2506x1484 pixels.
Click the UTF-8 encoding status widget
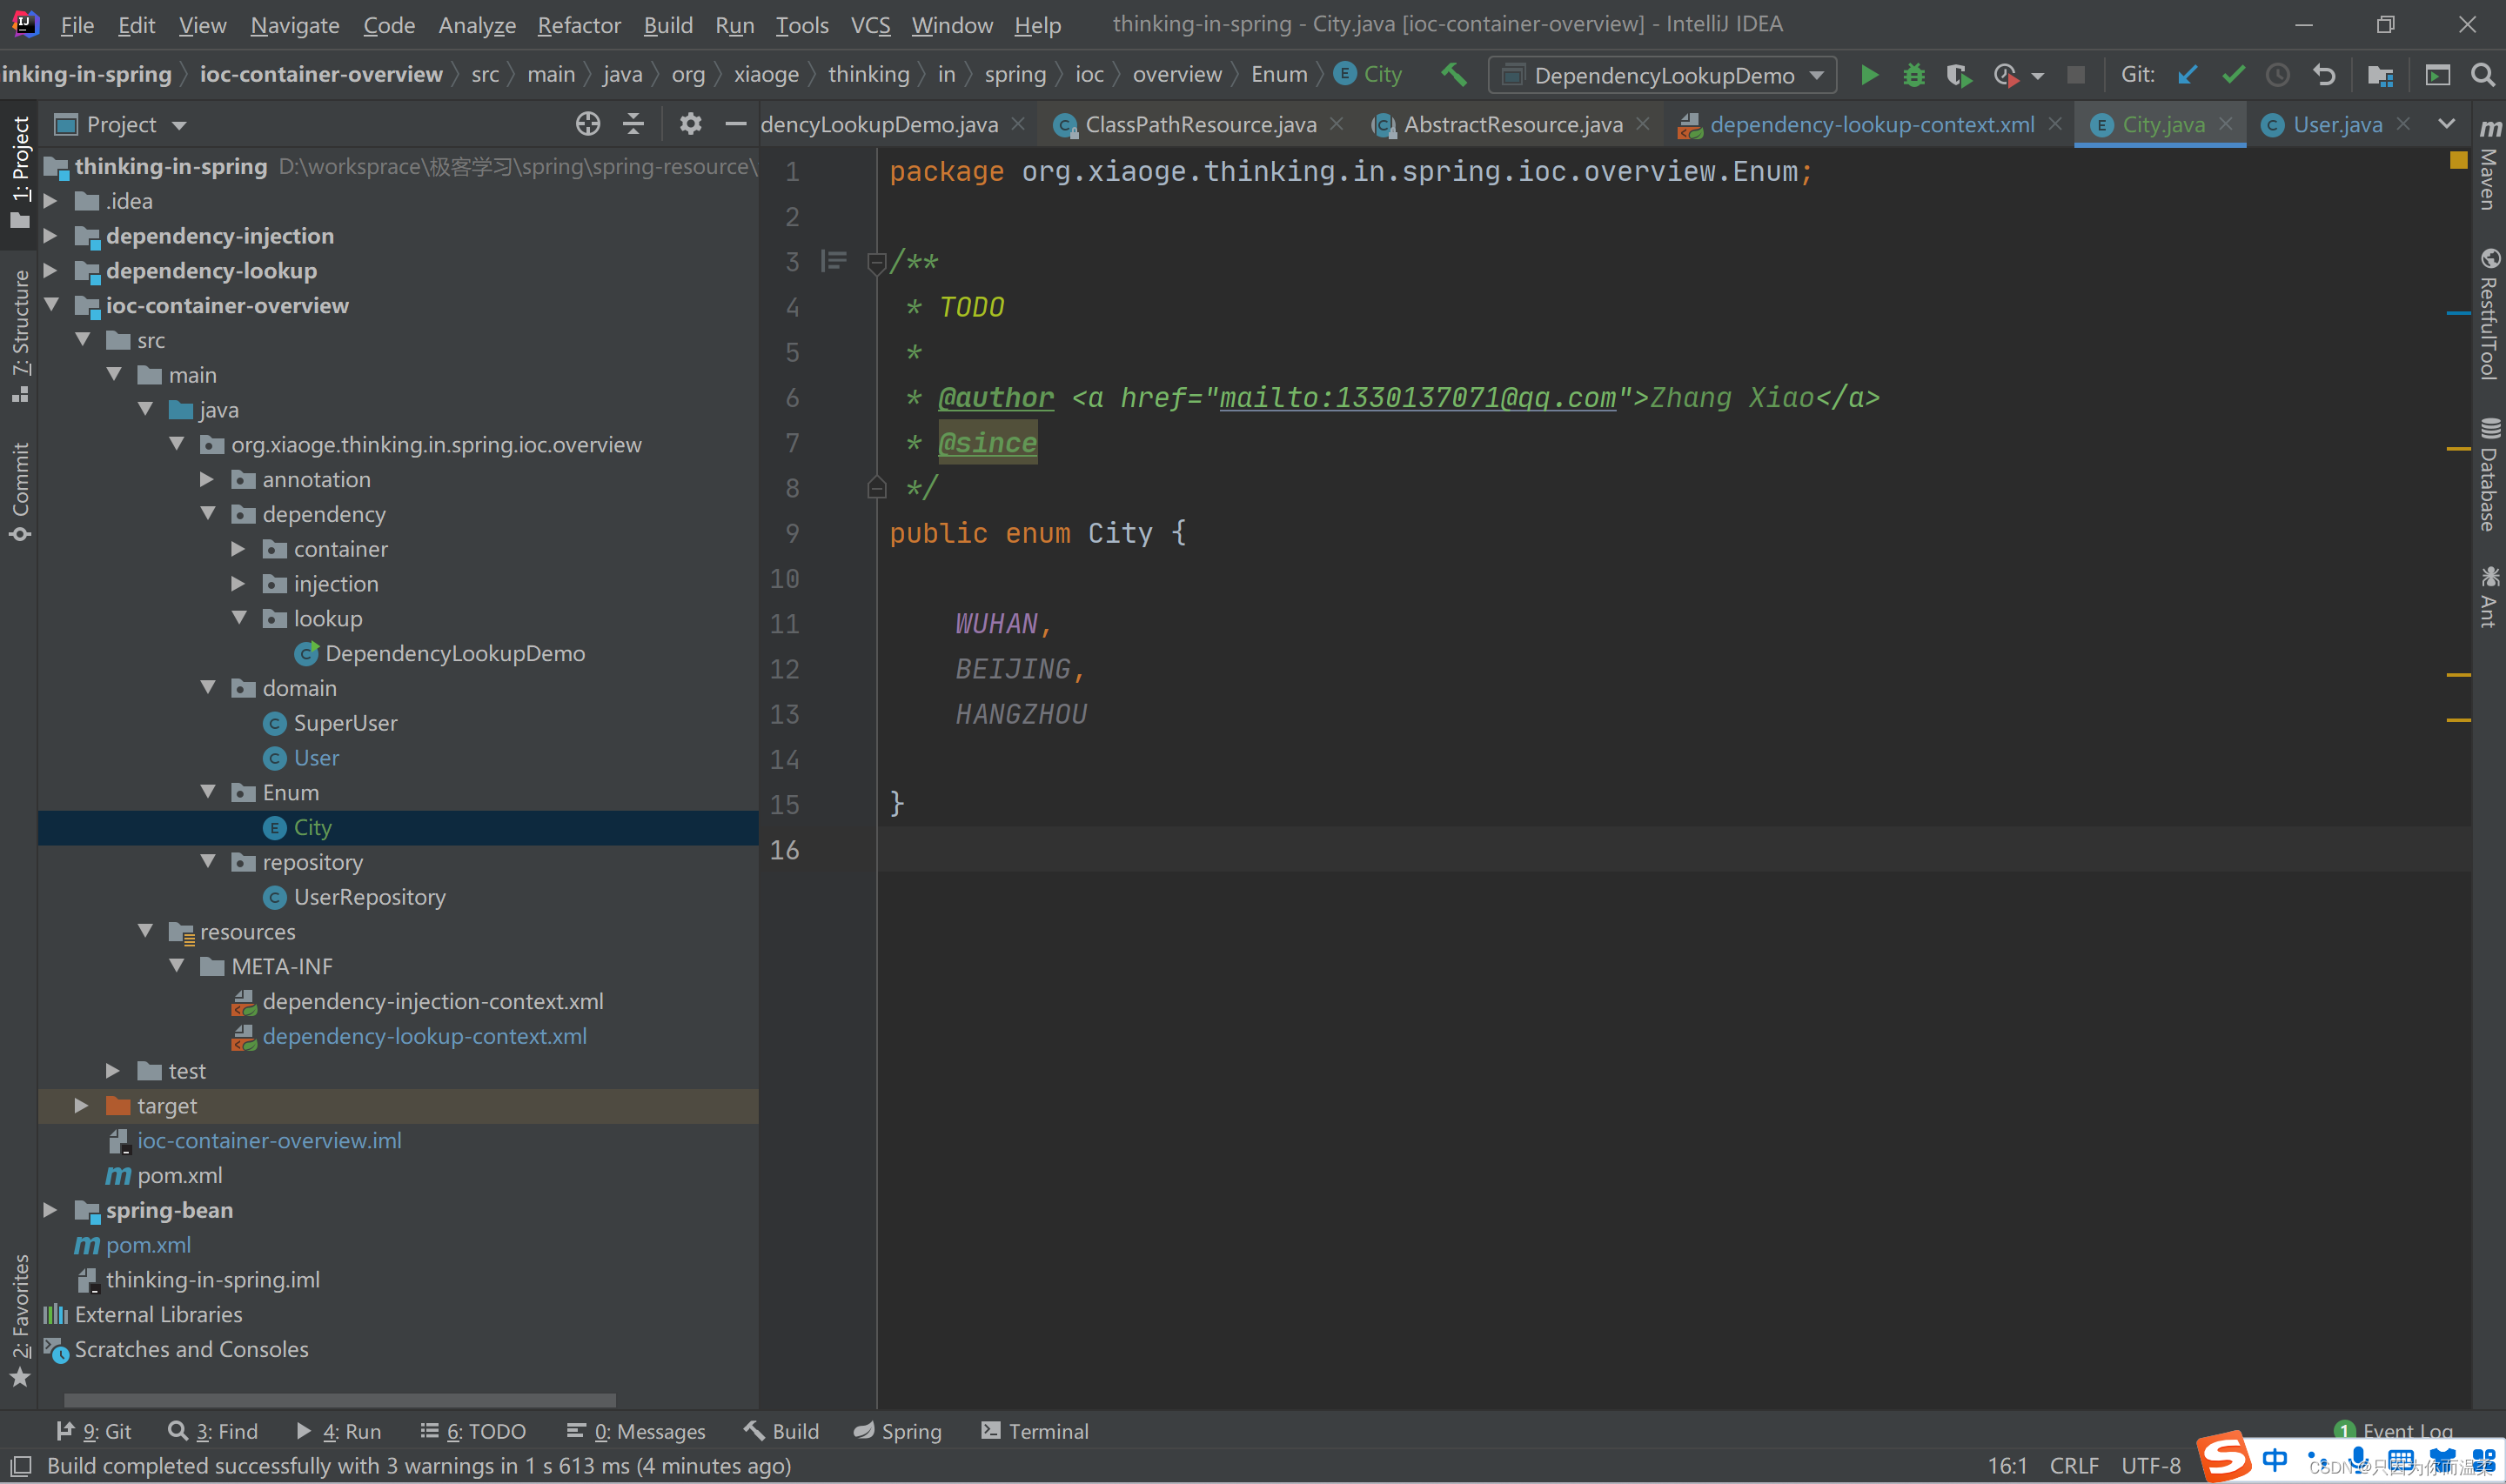2150,1466
